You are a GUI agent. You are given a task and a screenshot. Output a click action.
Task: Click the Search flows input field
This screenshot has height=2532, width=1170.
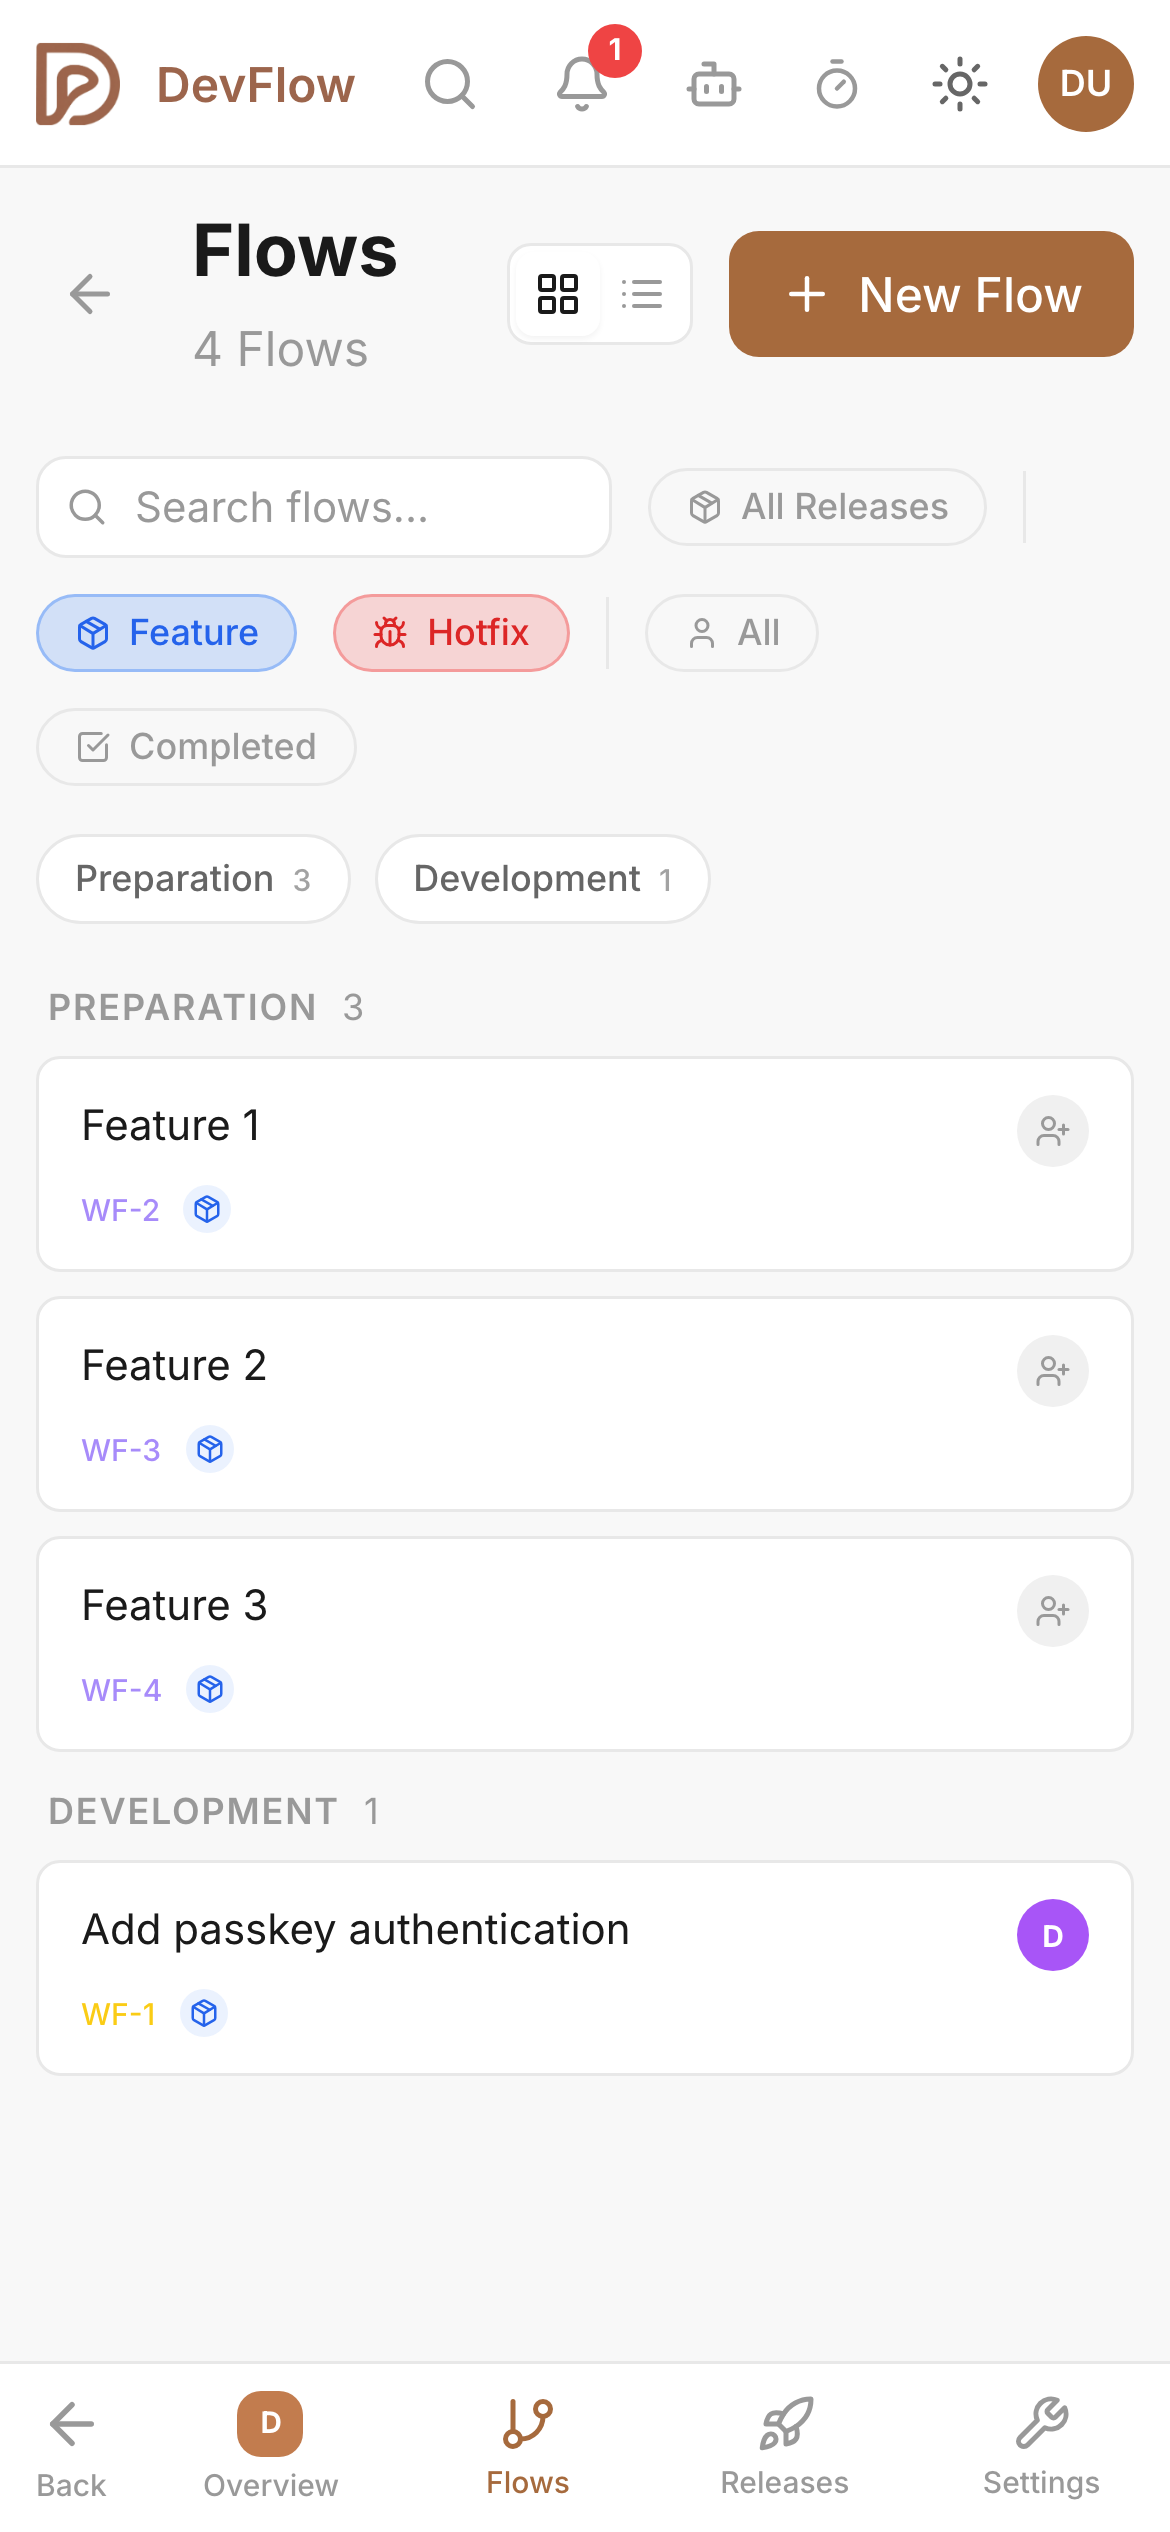click(x=324, y=507)
